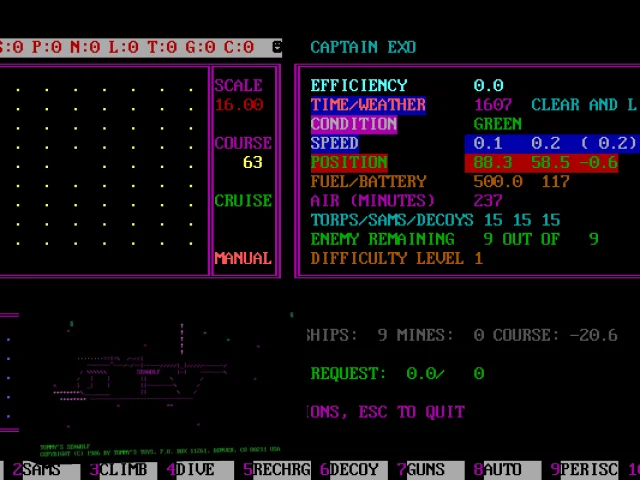
Task: Select the FUEL/BATTERY label
Action: tap(368, 182)
